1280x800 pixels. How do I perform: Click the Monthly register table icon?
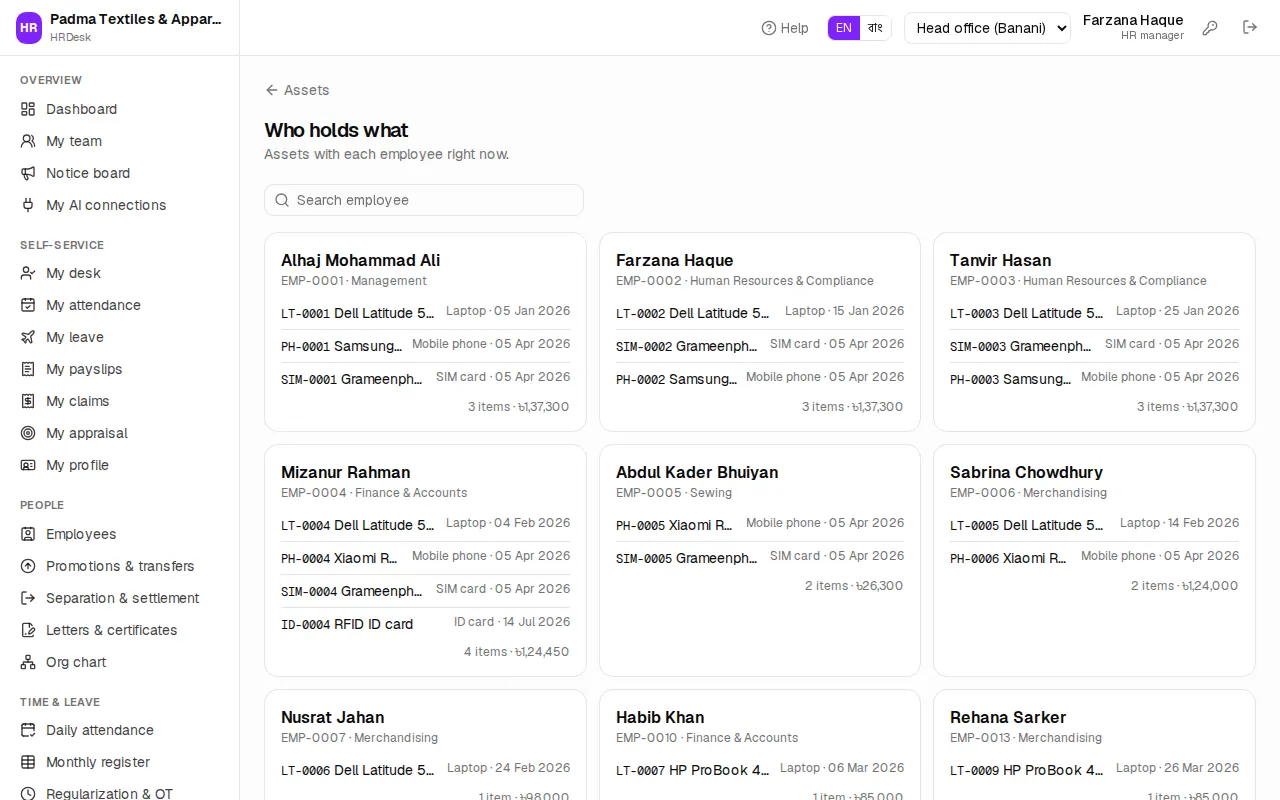(x=28, y=762)
